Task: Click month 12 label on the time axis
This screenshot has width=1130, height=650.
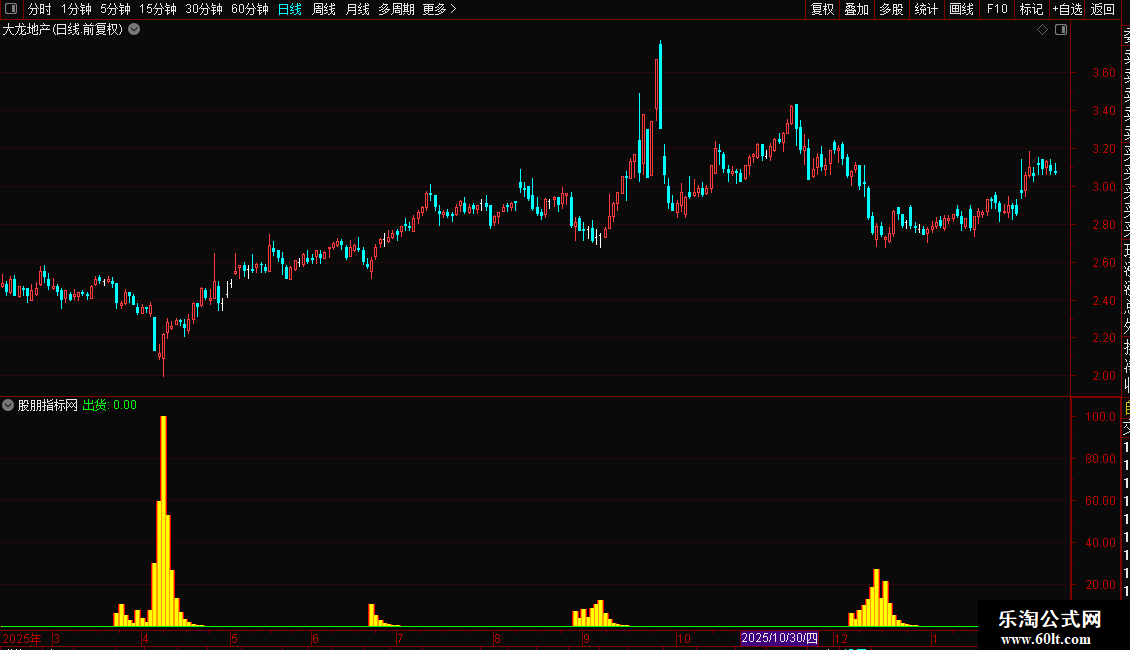Action: coord(840,638)
